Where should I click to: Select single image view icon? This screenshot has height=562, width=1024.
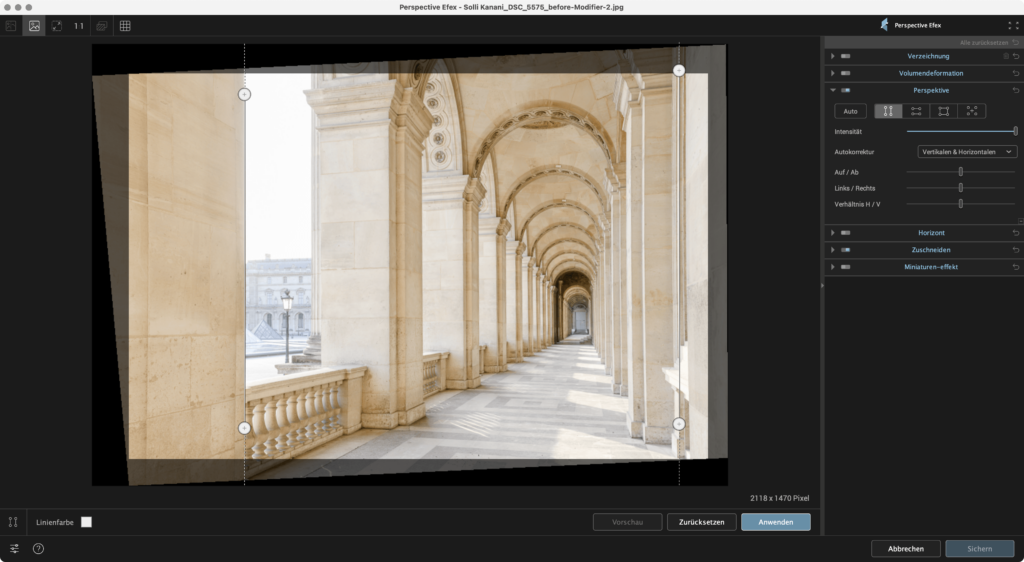[34, 26]
